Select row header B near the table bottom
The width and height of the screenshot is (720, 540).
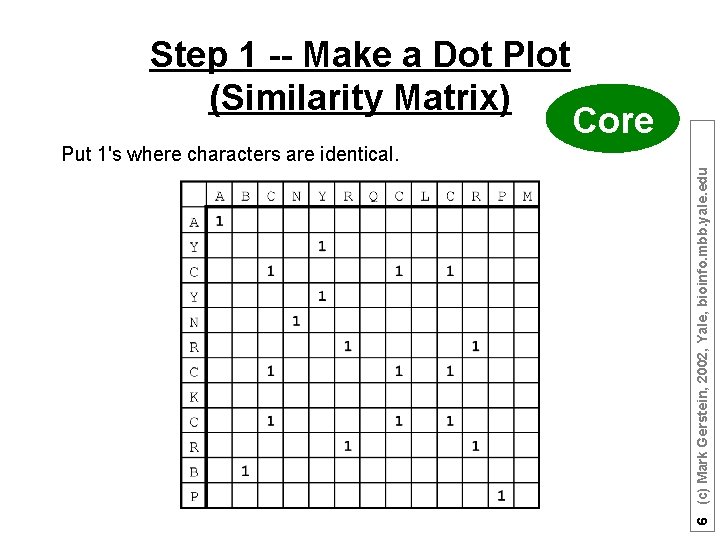(x=194, y=472)
